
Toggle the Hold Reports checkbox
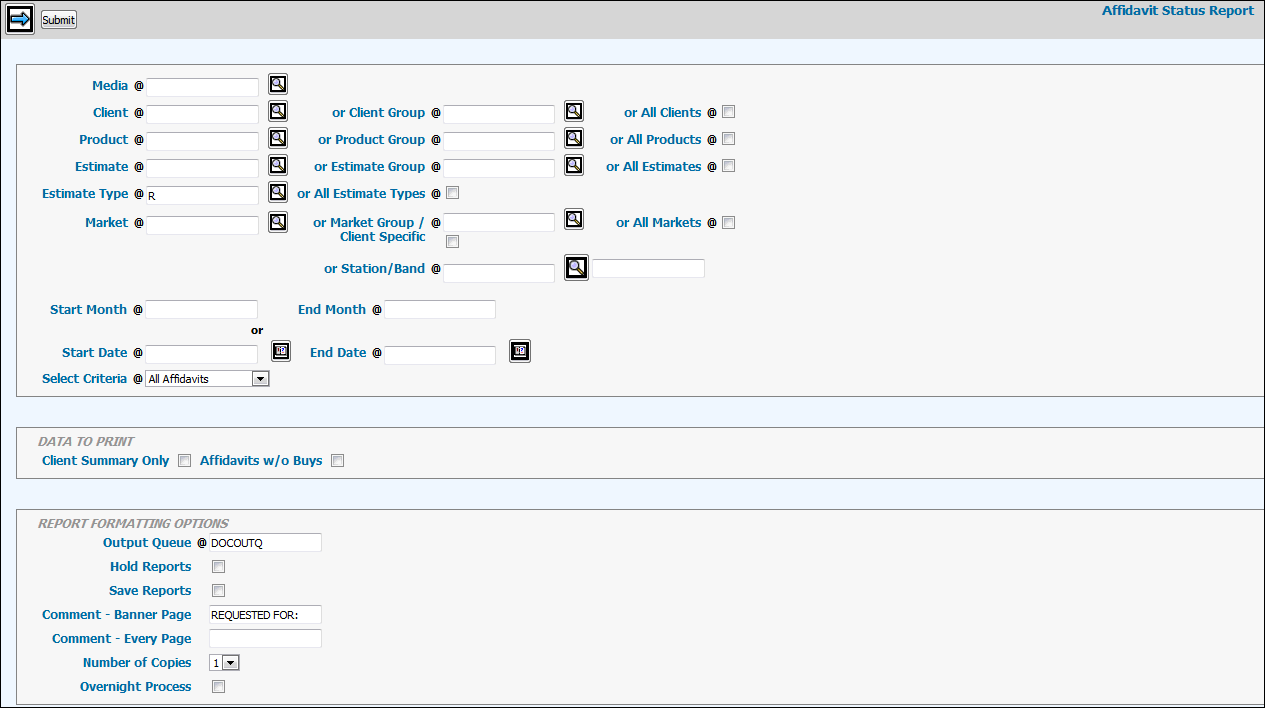tap(218, 567)
